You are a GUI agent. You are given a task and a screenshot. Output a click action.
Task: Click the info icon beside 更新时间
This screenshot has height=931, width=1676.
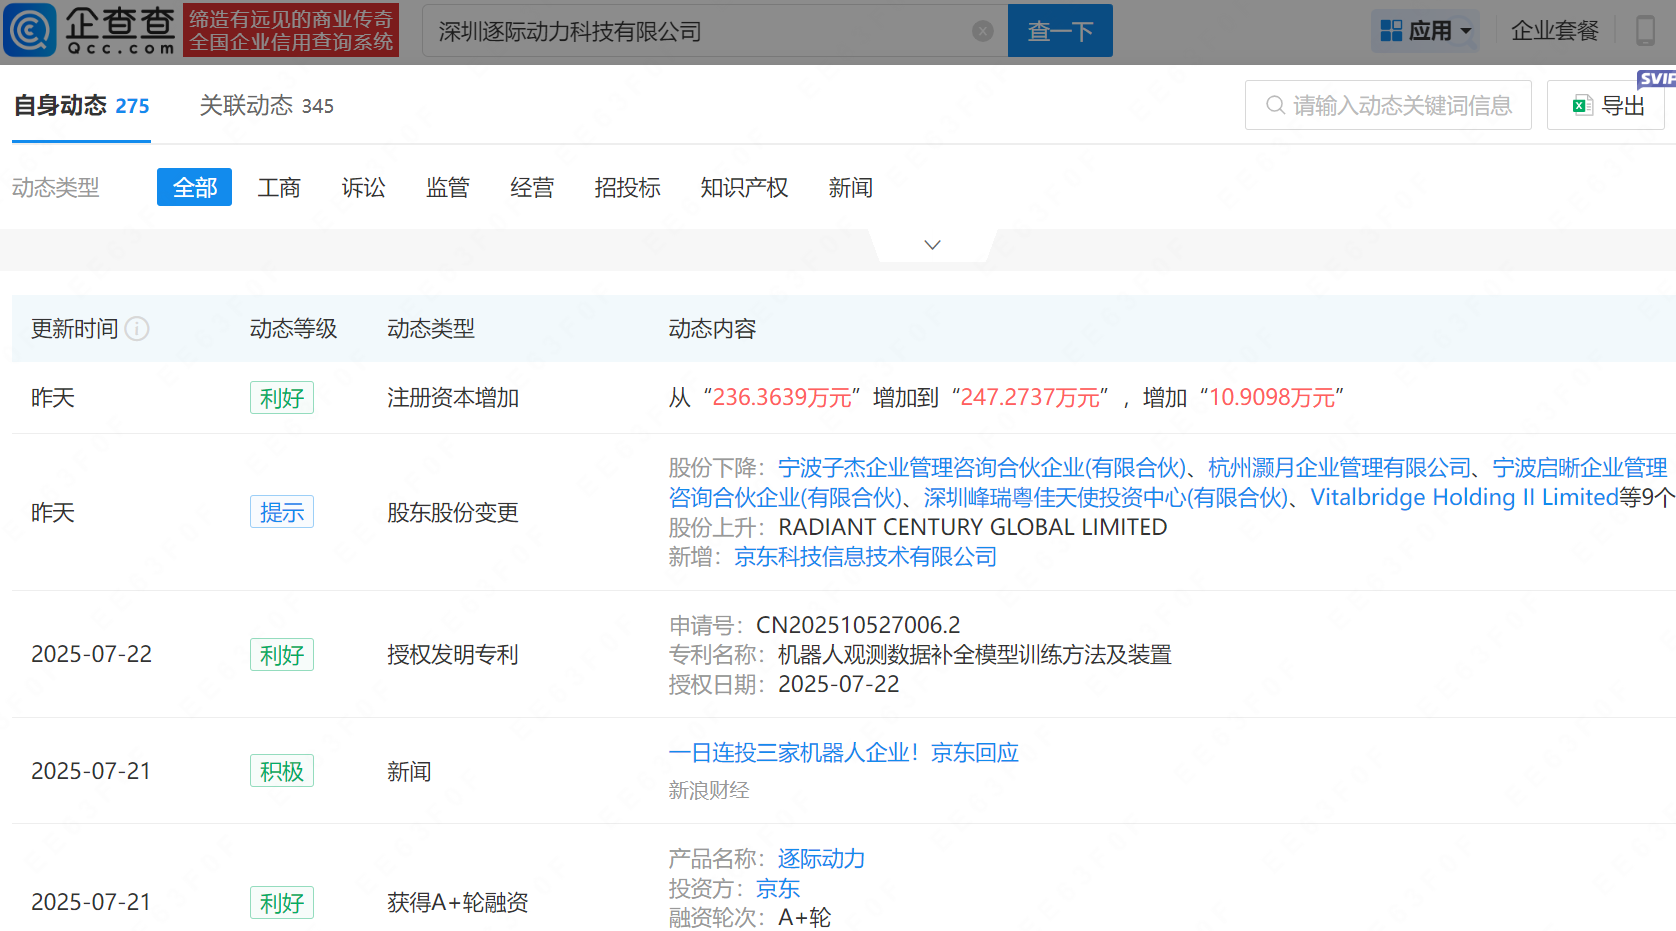point(138,328)
